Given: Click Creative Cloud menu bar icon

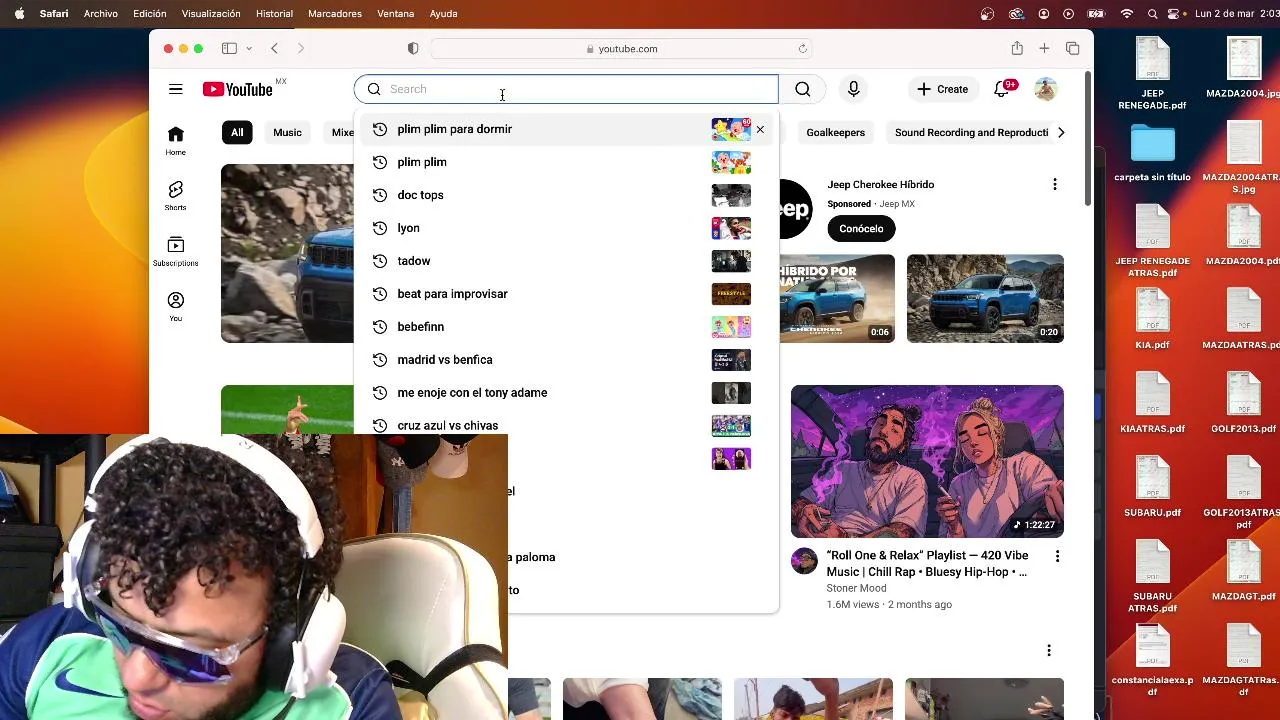Looking at the screenshot, I should (x=1017, y=13).
